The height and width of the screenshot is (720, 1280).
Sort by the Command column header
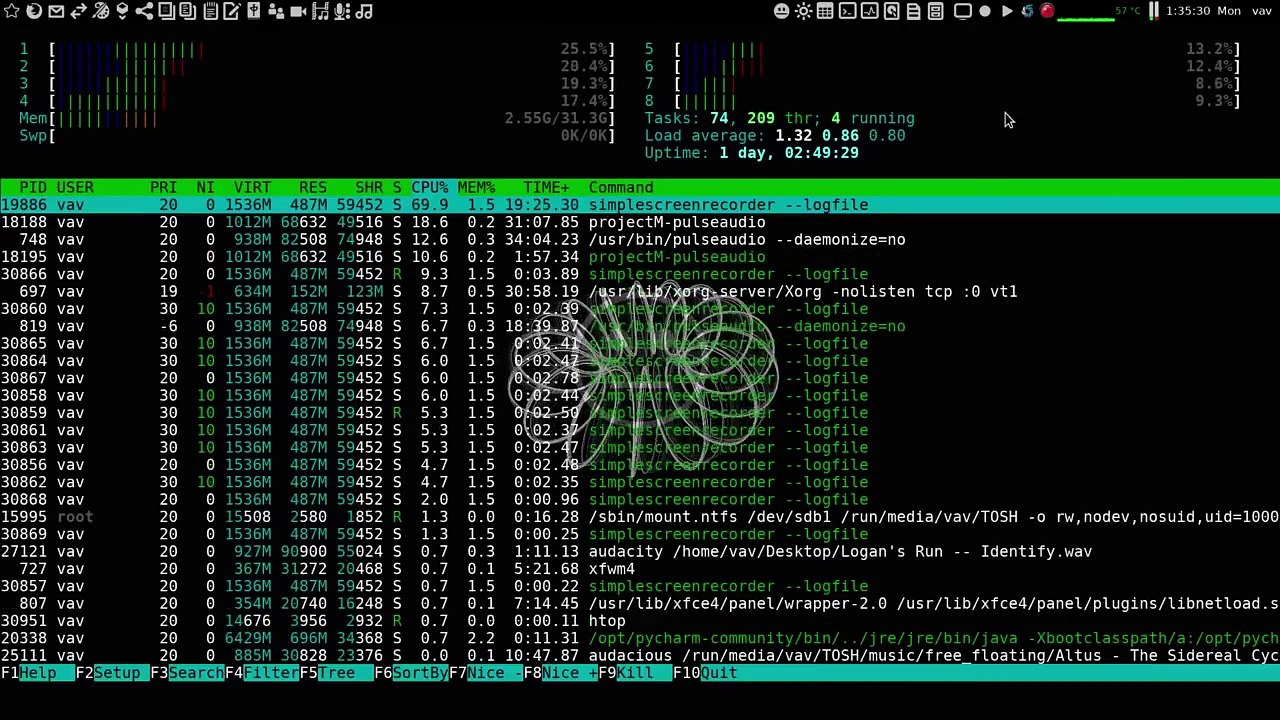pyautogui.click(x=621, y=187)
